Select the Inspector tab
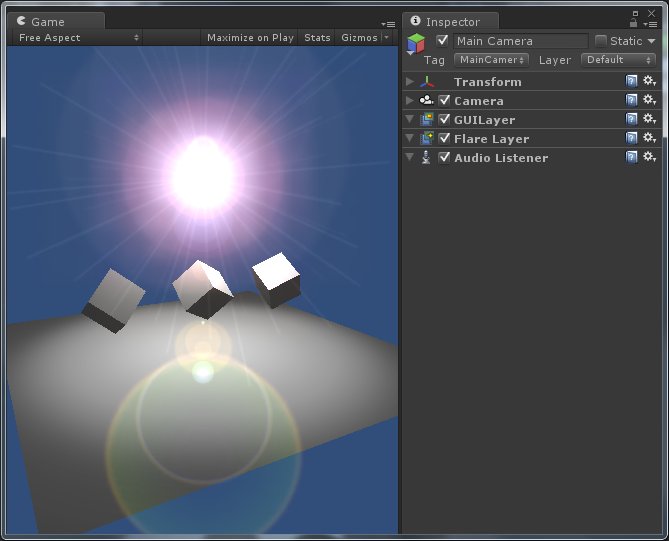This screenshot has height=541, width=669. 452,22
